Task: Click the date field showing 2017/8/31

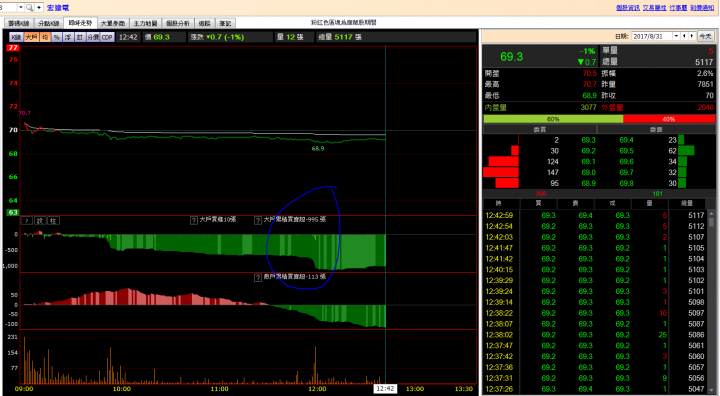Action: [x=652, y=36]
